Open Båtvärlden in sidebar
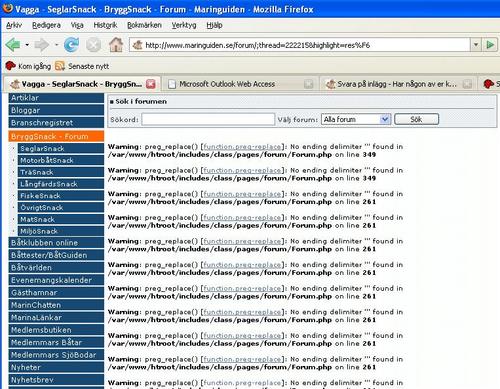The image size is (500, 389). [x=56, y=267]
